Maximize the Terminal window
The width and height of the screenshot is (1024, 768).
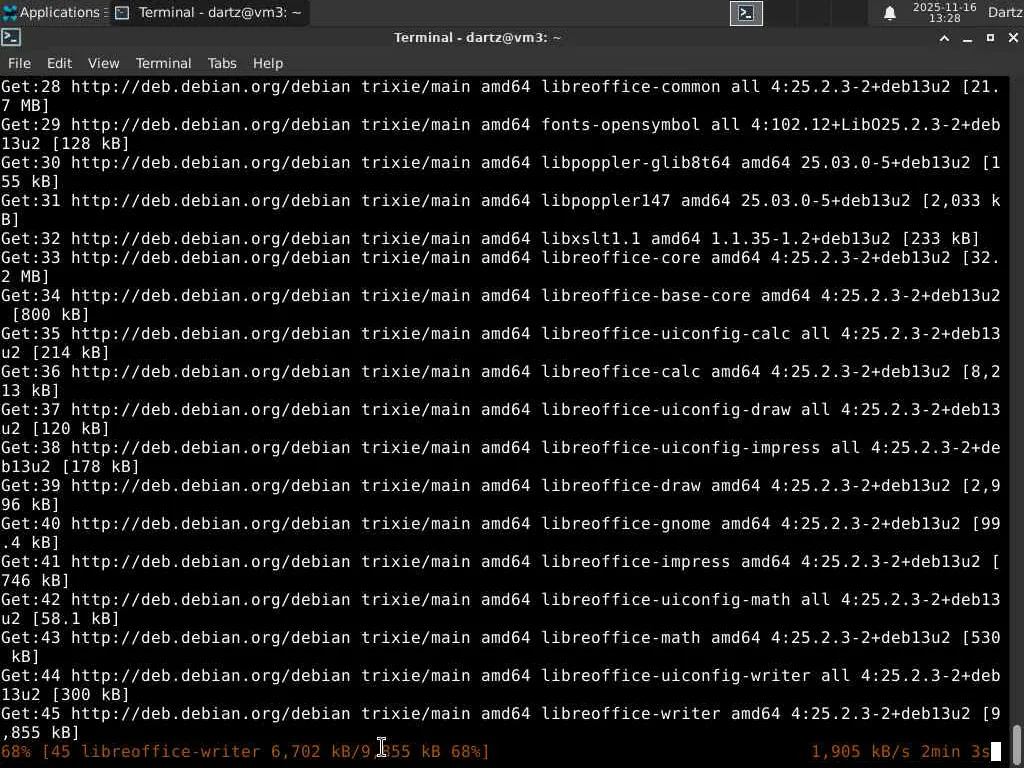pyautogui.click(x=990, y=38)
